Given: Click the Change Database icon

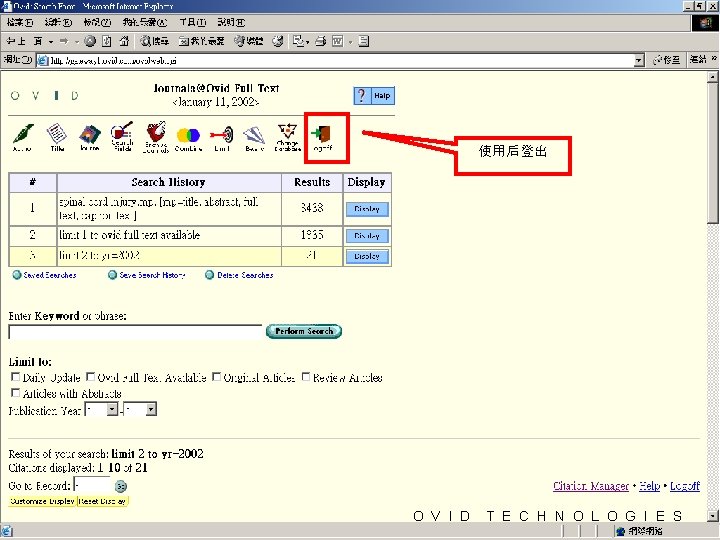Looking at the screenshot, I should [287, 137].
